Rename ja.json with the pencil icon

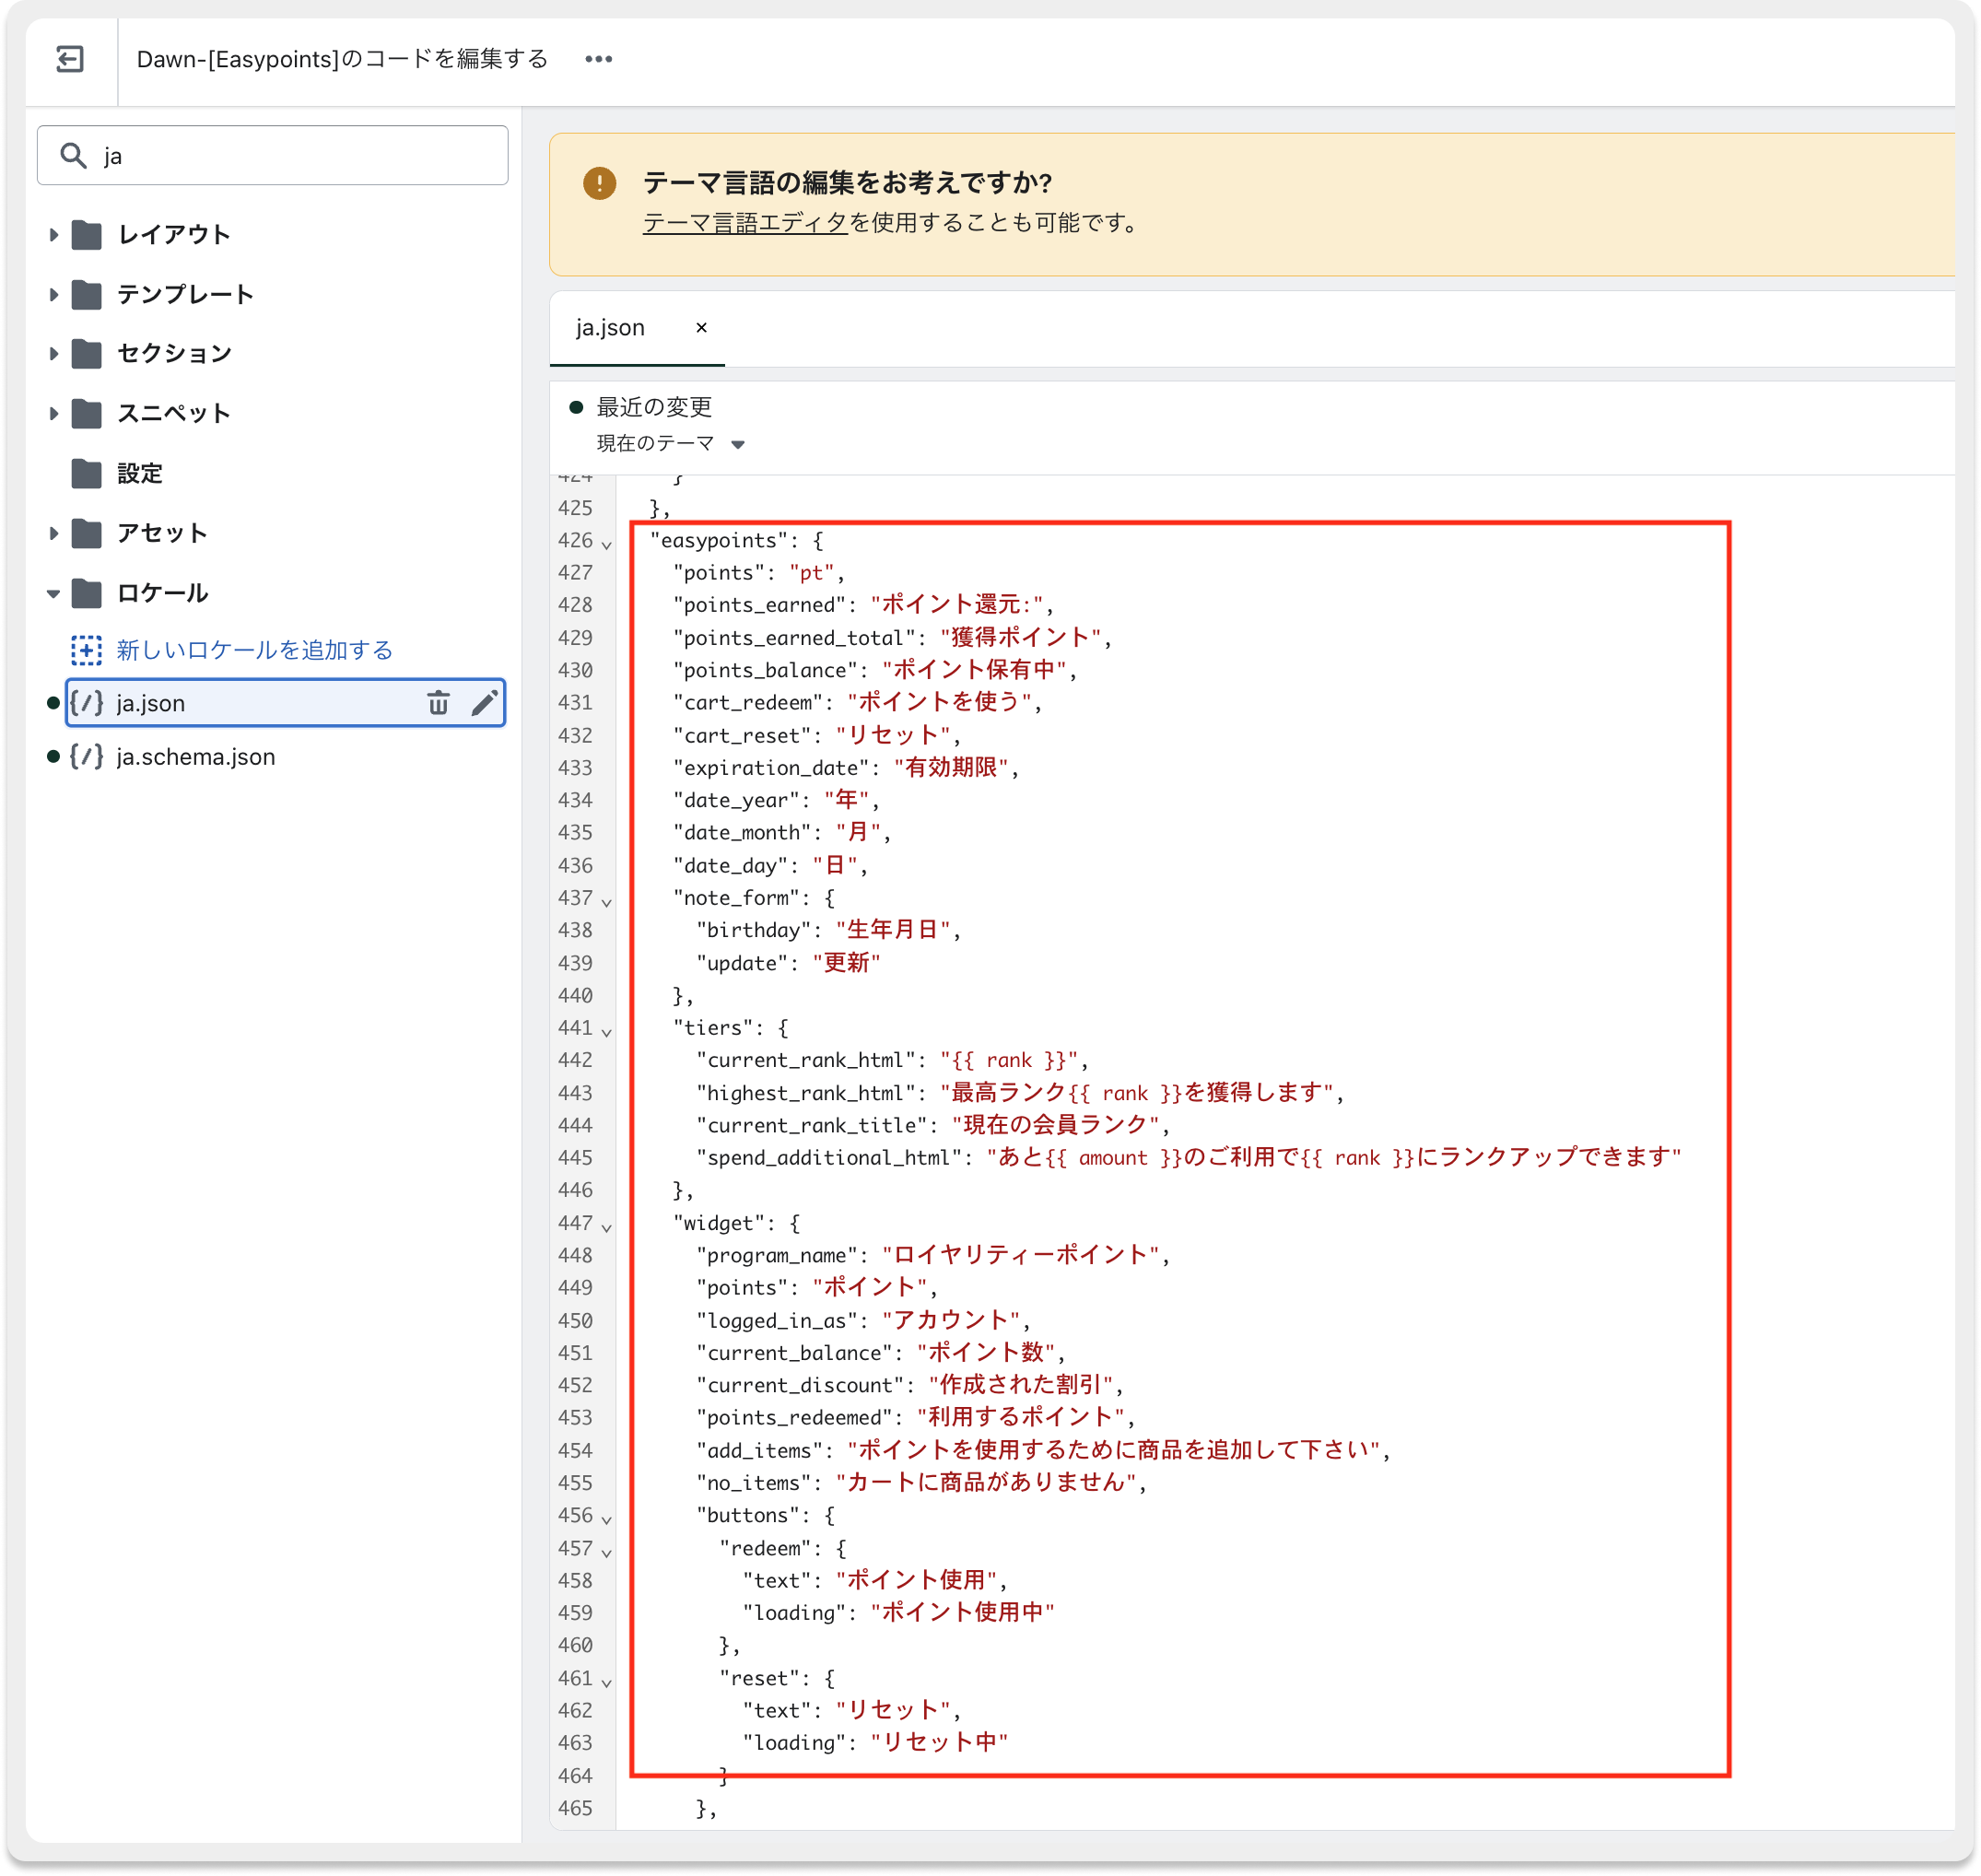pyautogui.click(x=484, y=703)
